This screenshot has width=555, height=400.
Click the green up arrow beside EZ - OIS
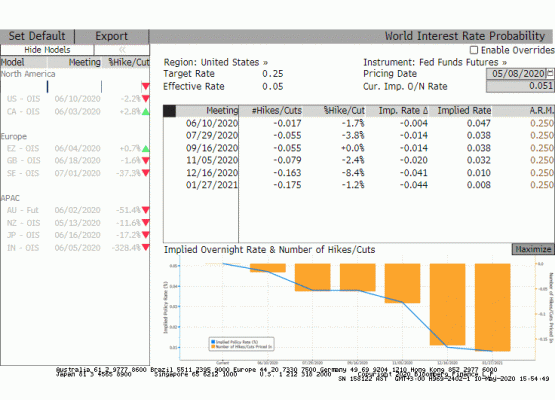(145, 149)
